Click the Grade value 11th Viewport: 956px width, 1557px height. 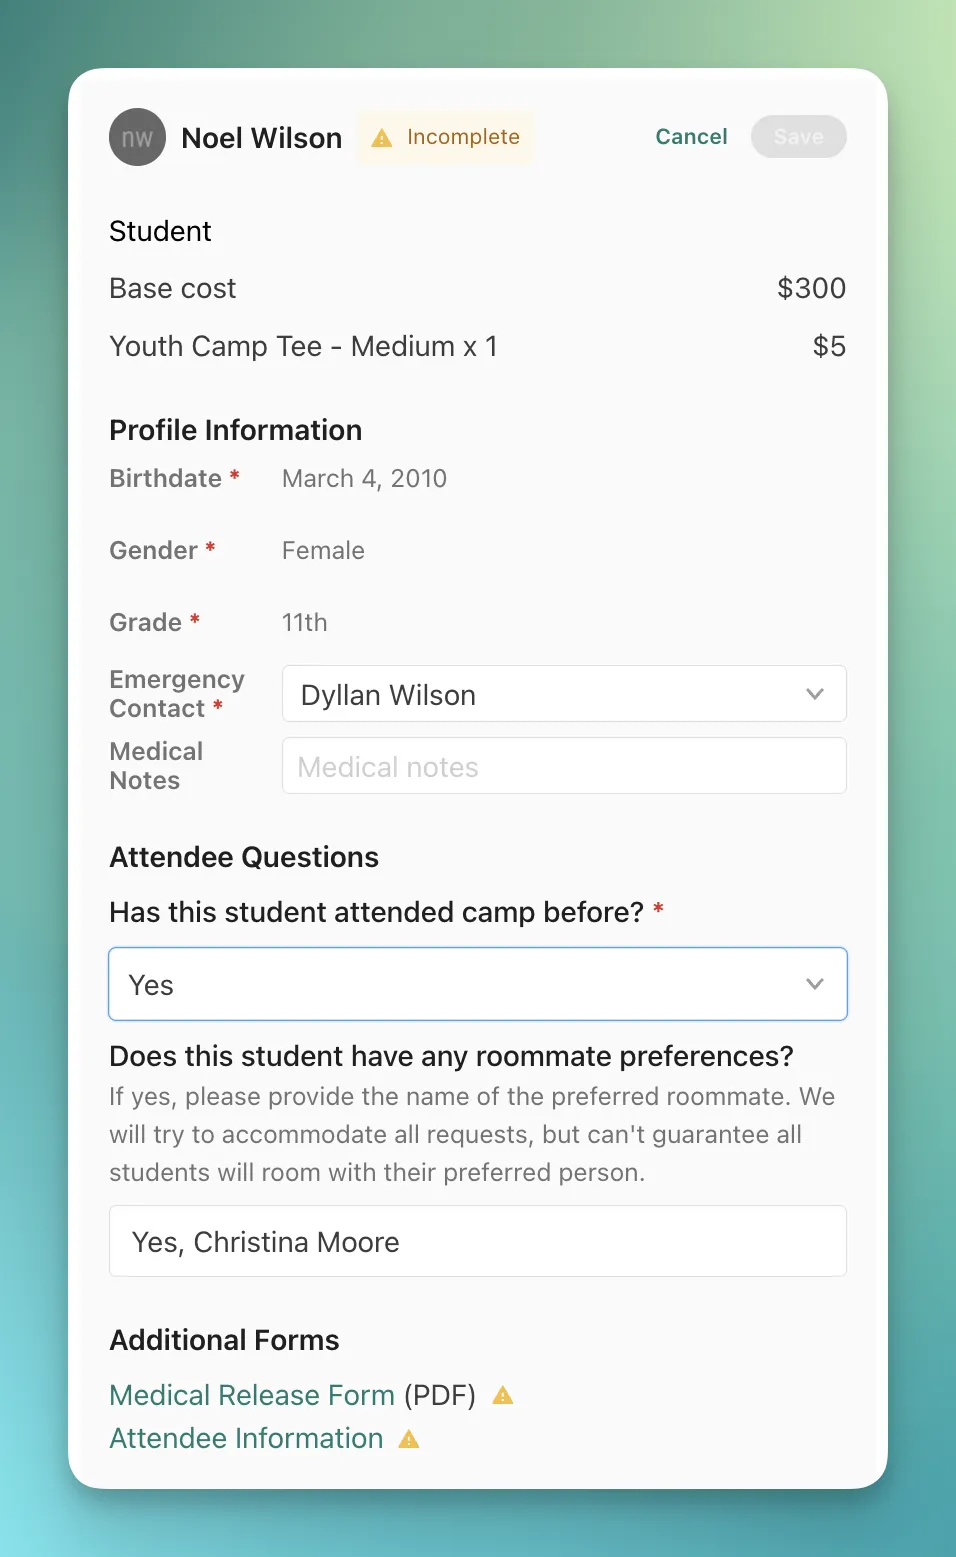(304, 623)
